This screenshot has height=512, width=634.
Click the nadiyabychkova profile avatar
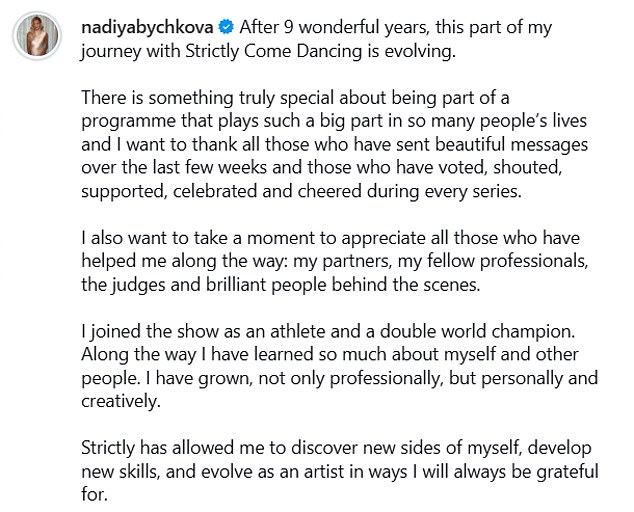click(x=38, y=38)
